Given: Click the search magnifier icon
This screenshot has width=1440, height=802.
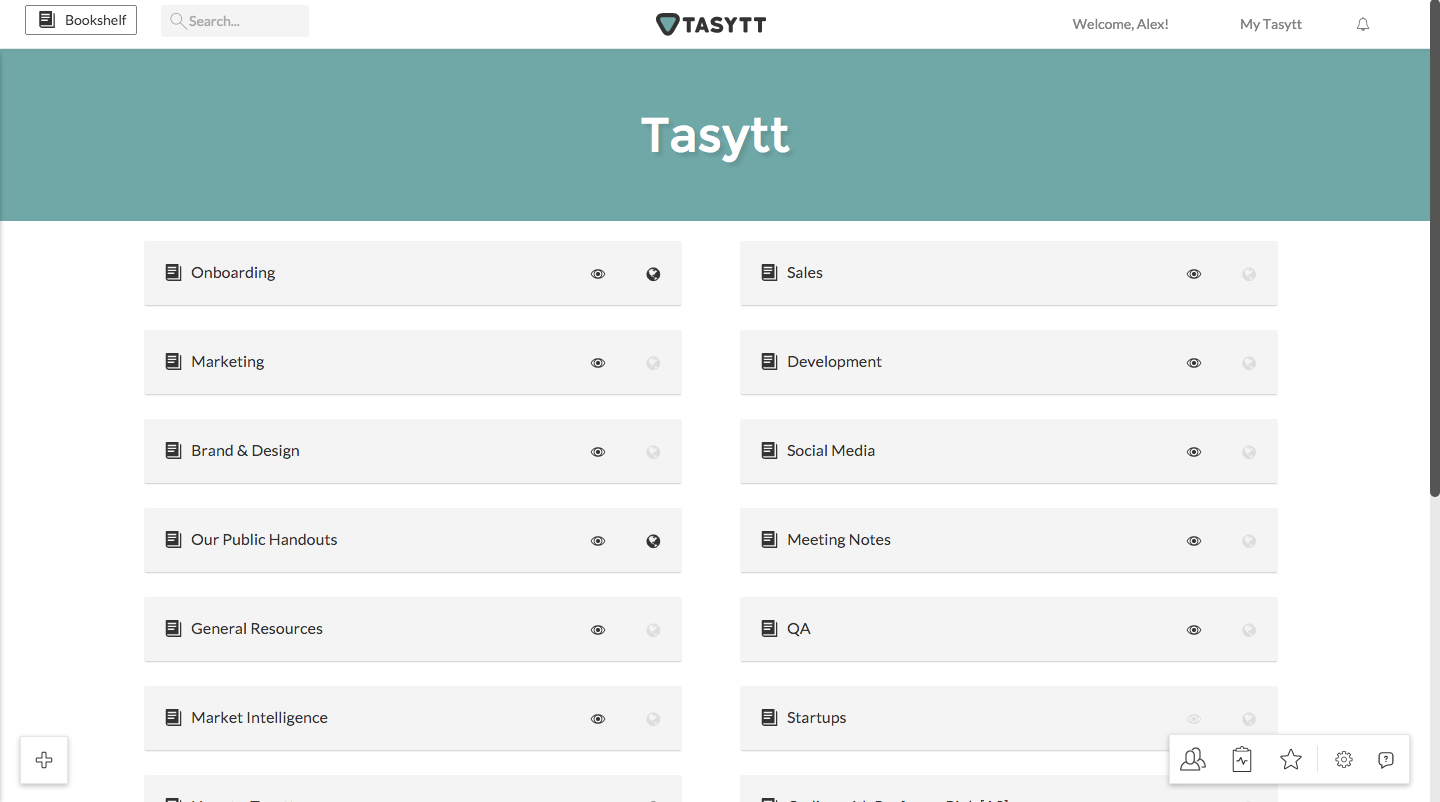Looking at the screenshot, I should (x=178, y=21).
